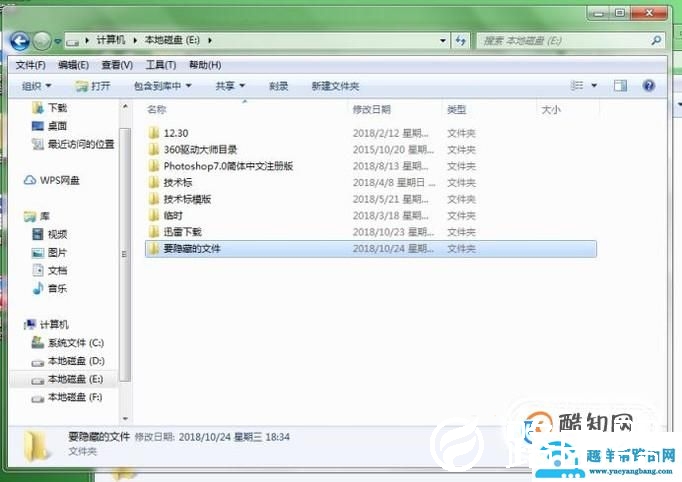The width and height of the screenshot is (682, 482).
Task: Open the 帮助(H) menu
Action: pyautogui.click(x=205, y=65)
